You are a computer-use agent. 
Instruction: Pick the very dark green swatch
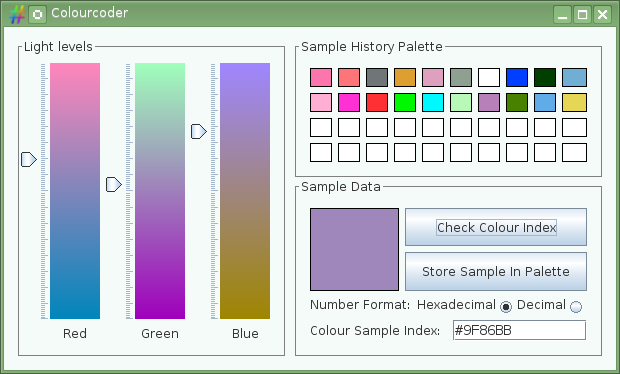(545, 77)
